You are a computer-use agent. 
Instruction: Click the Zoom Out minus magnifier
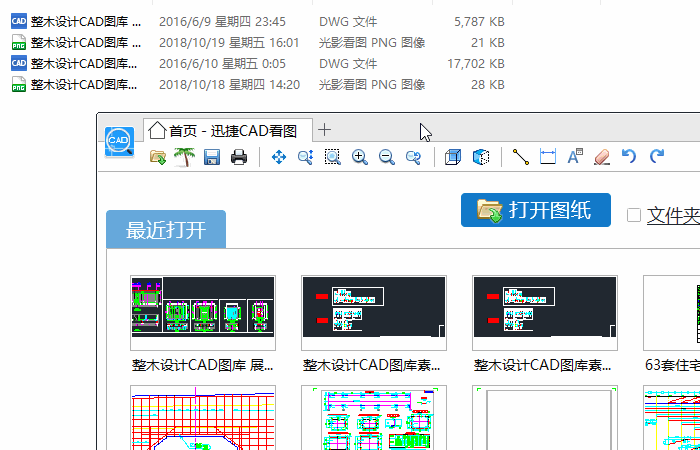coord(387,157)
